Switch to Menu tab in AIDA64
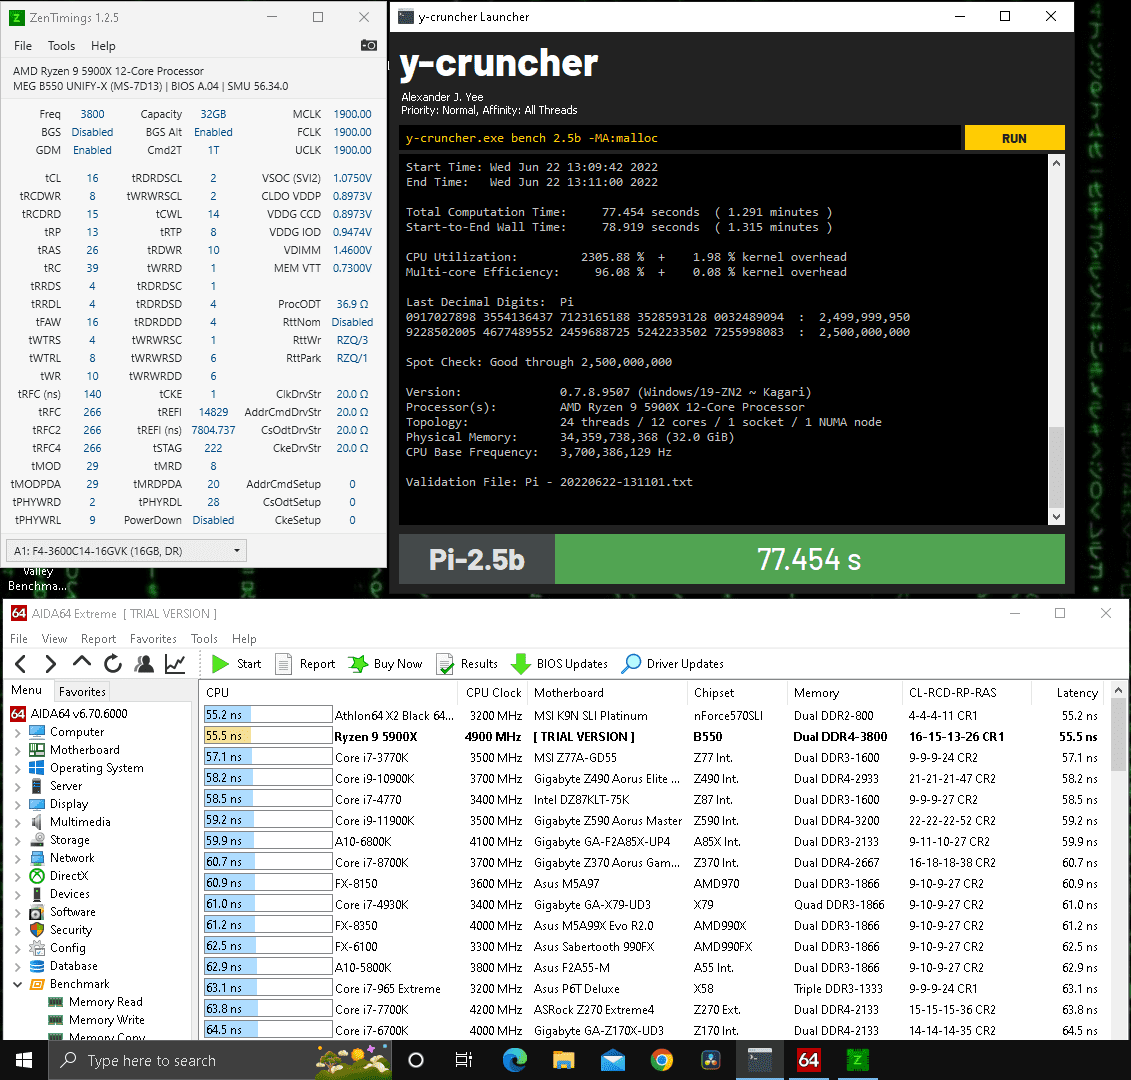1131x1080 pixels. coord(27,690)
